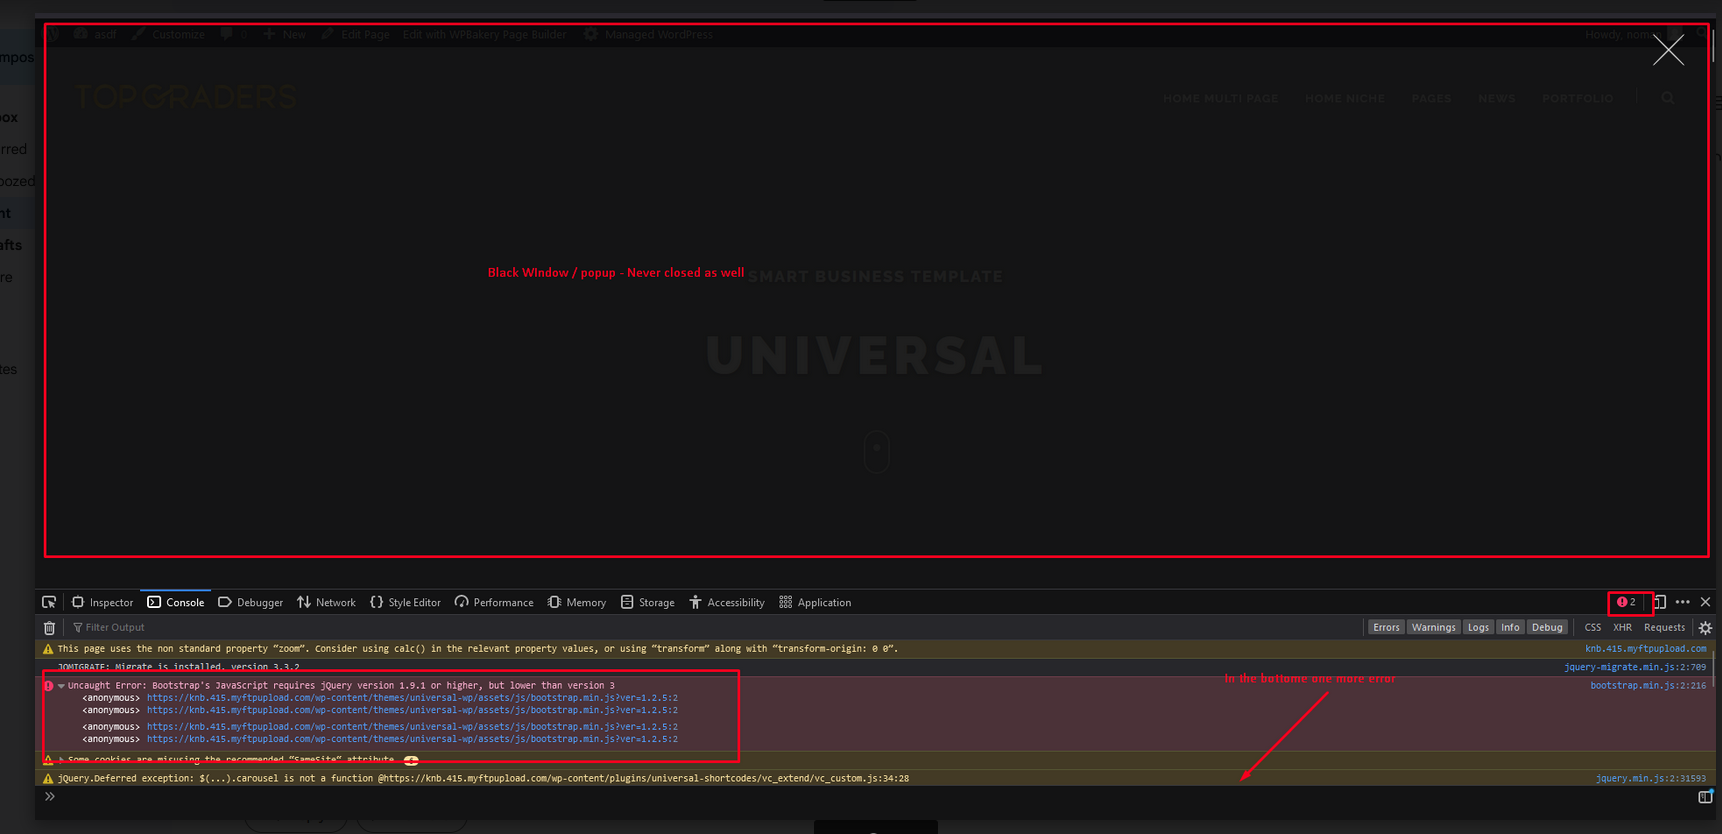This screenshot has width=1722, height=834.
Task: Click the site header search icon
Action: pos(1668,98)
